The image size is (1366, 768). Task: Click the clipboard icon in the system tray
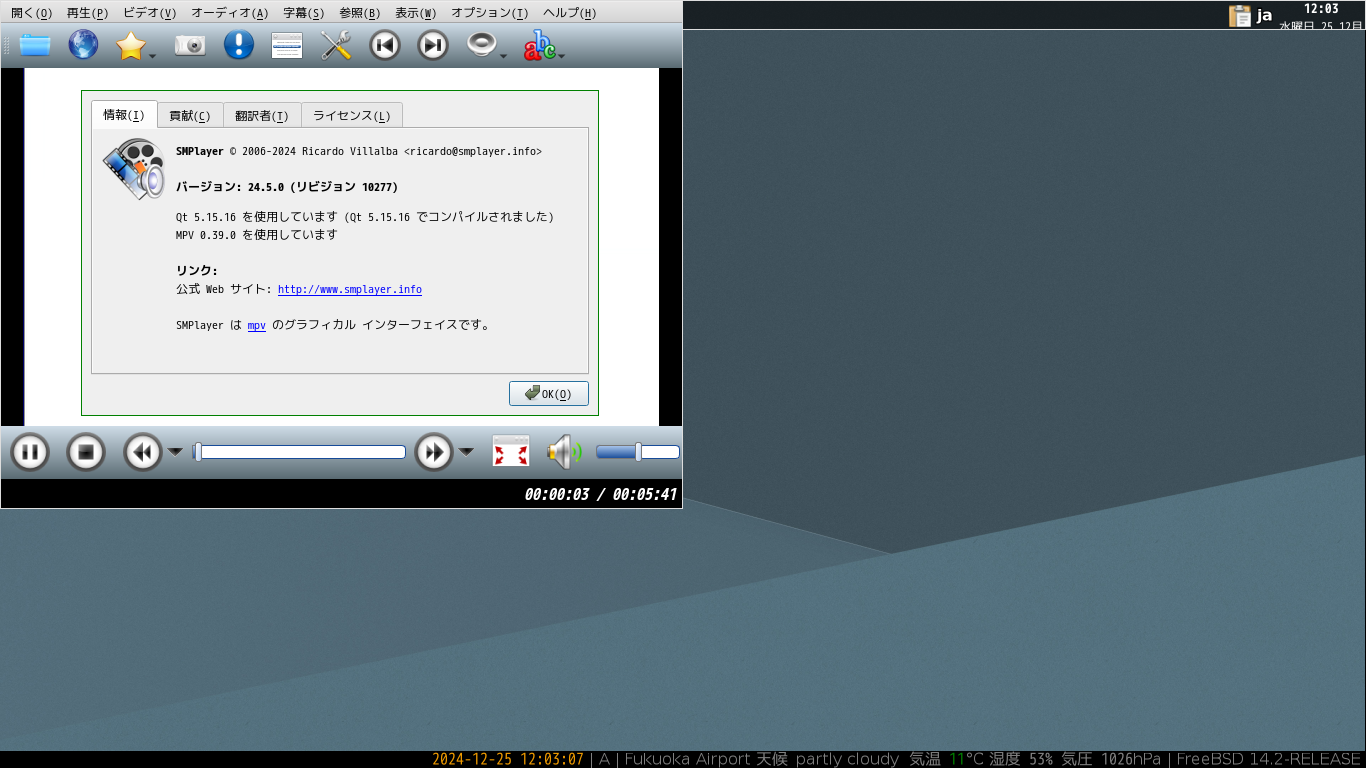[x=1240, y=15]
